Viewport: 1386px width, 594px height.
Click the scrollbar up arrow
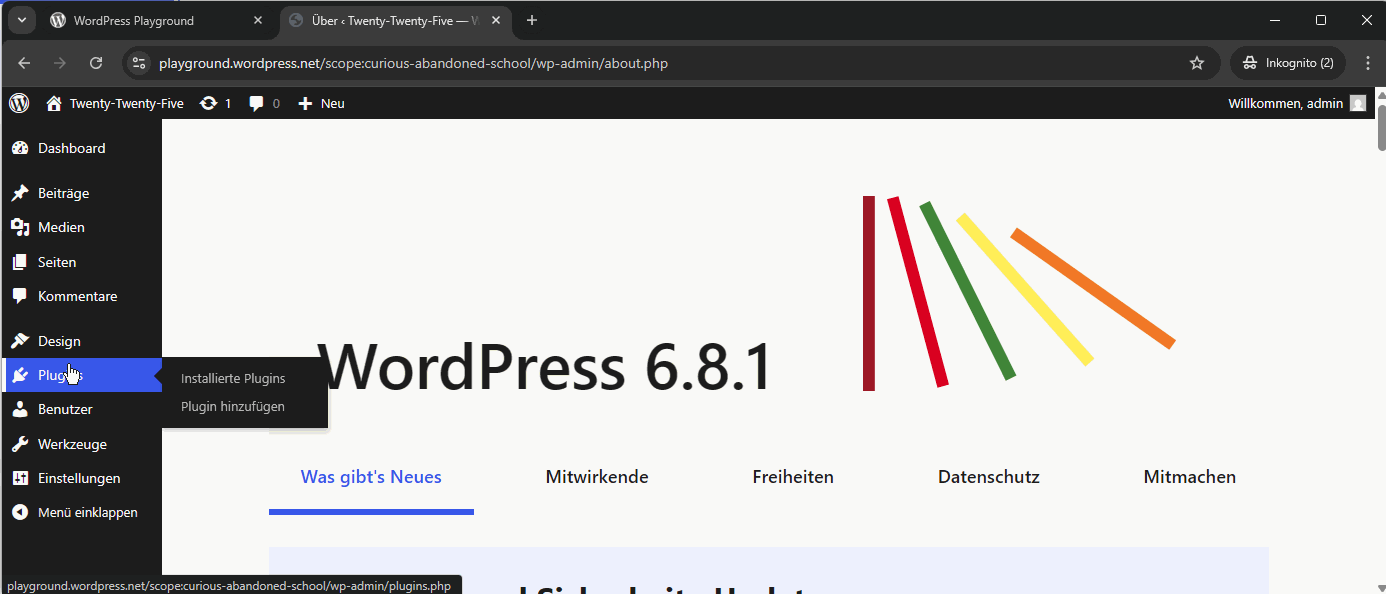tap(1382, 94)
